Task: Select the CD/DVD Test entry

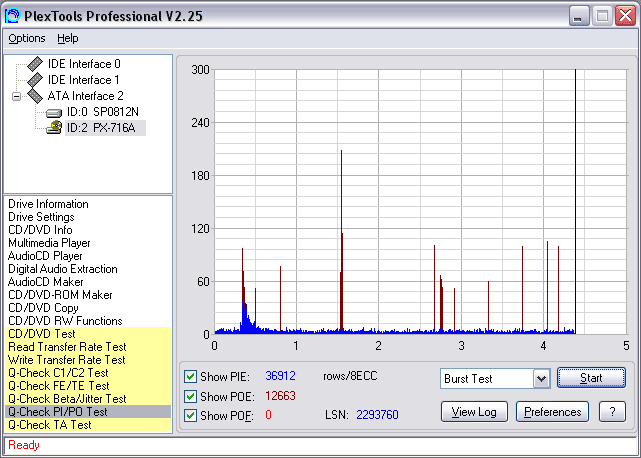Action: pyautogui.click(x=88, y=334)
